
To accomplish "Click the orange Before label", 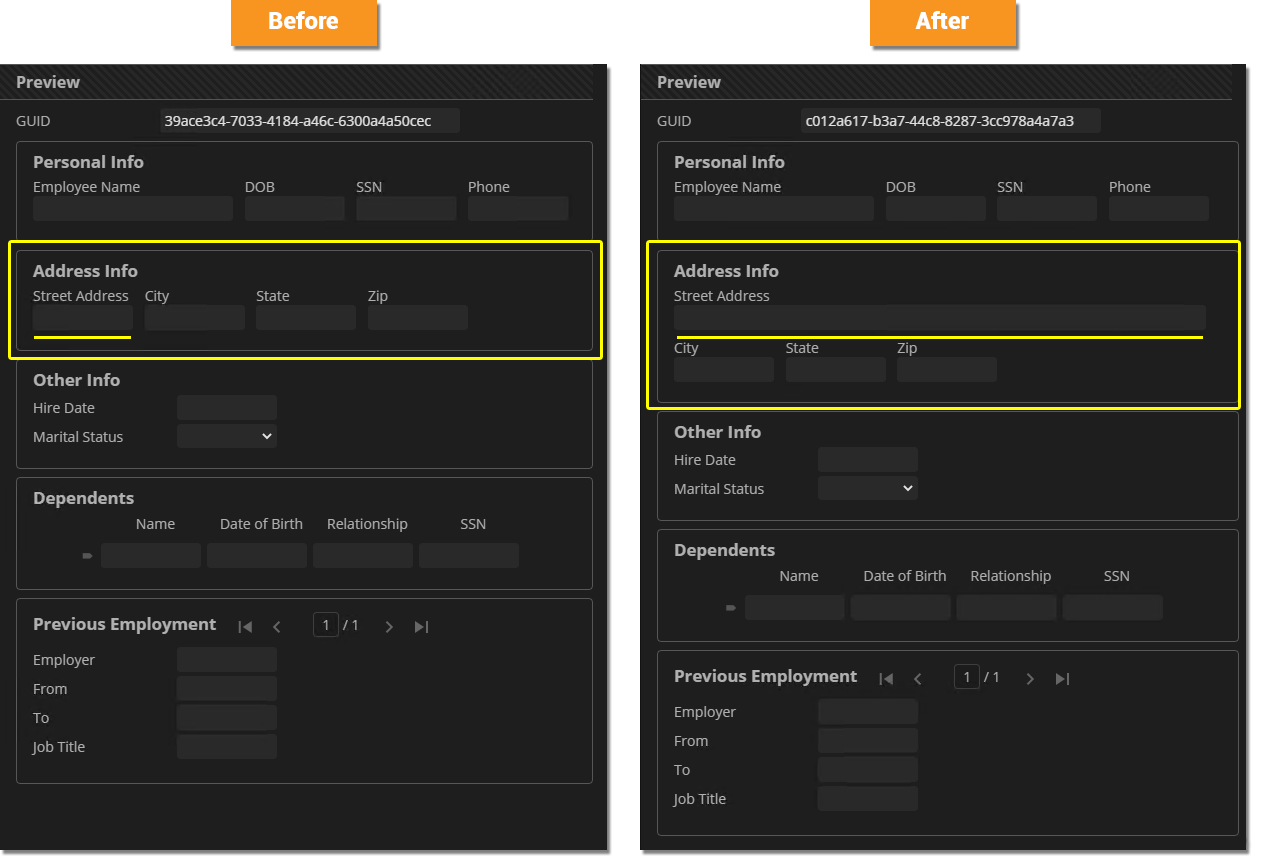I will [303, 22].
